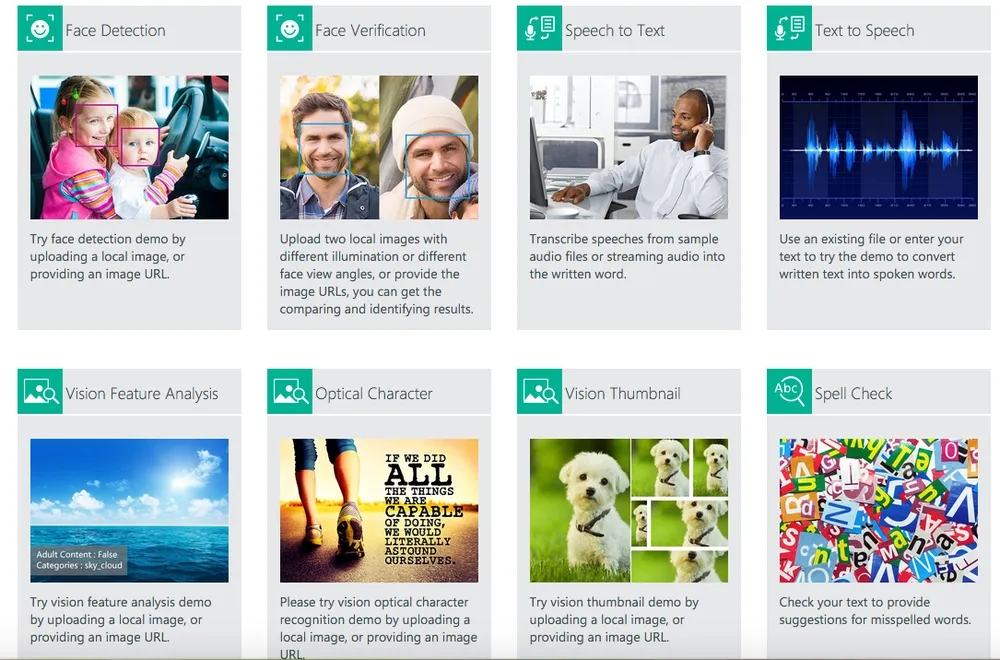Click the Vision Thumbnail image-search icon
This screenshot has height=660, width=1000.
[540, 392]
